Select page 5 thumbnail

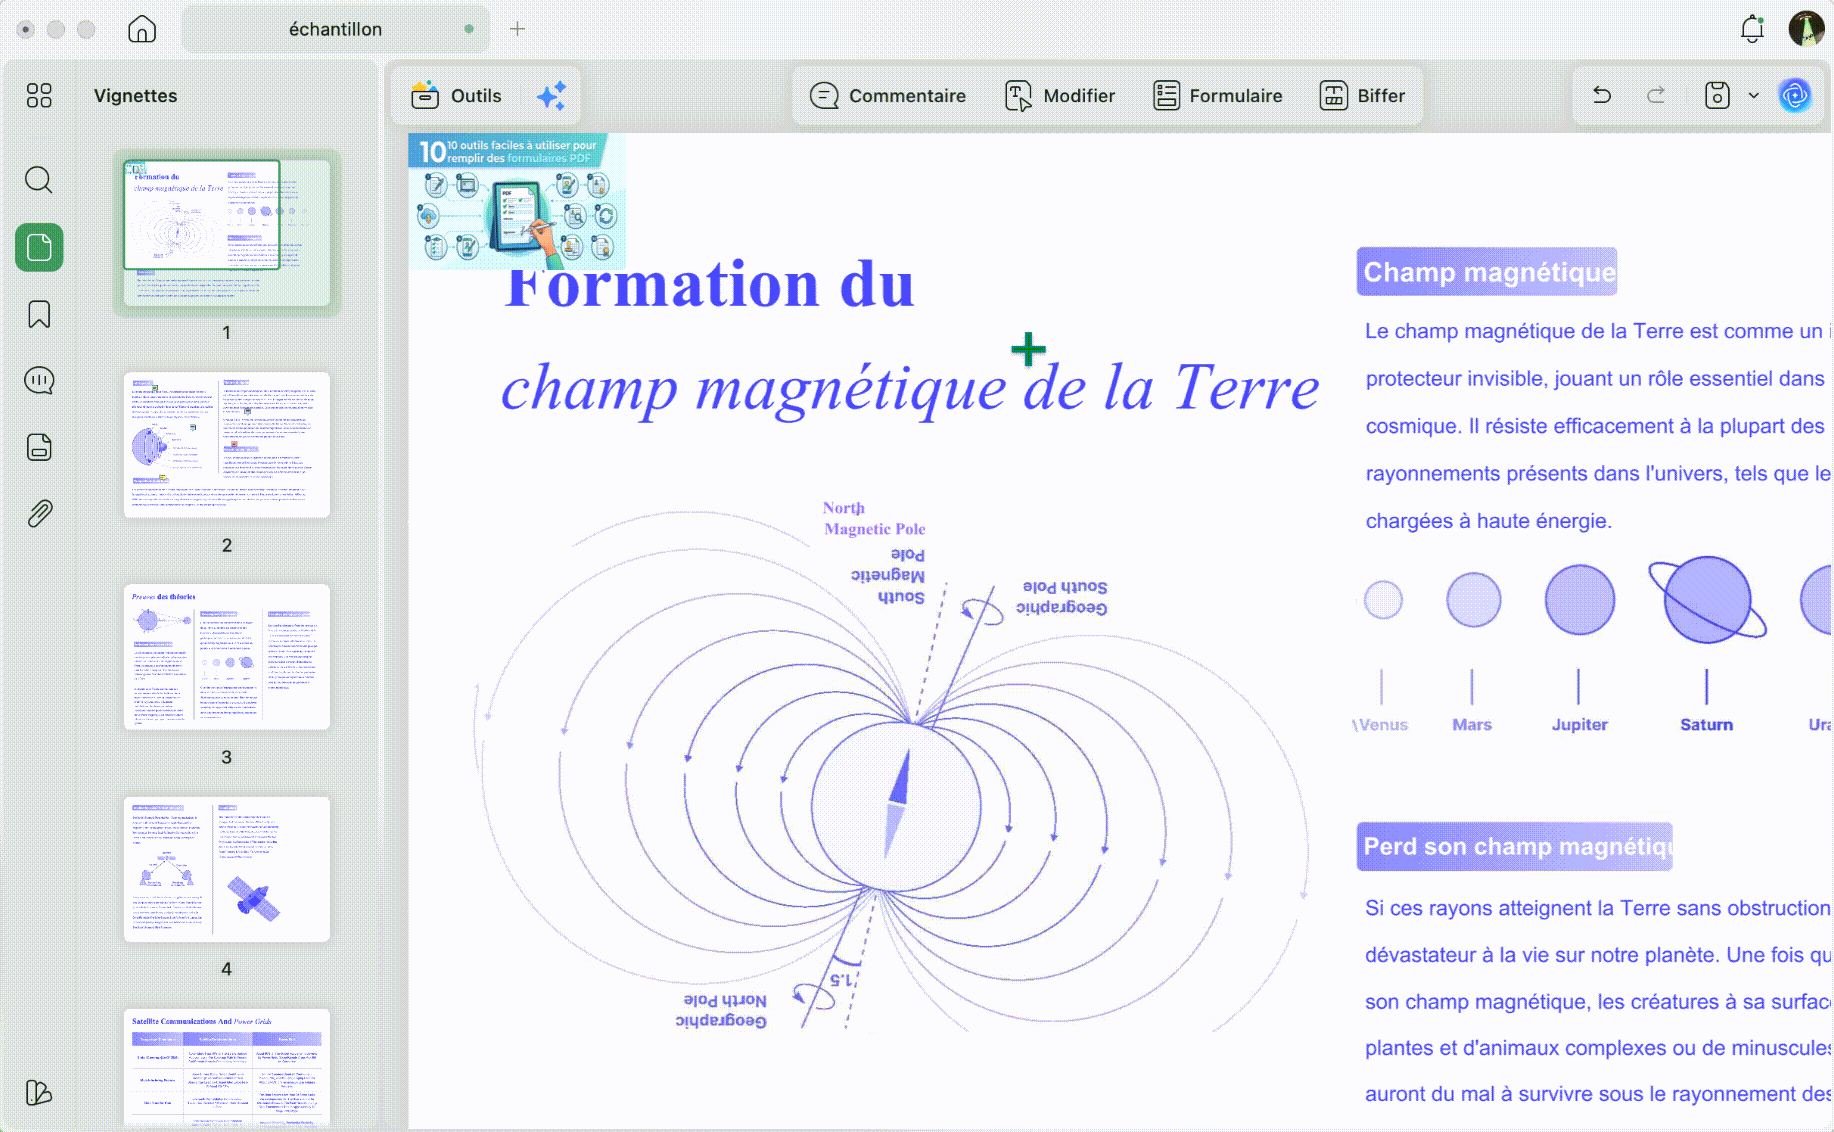click(227, 1067)
